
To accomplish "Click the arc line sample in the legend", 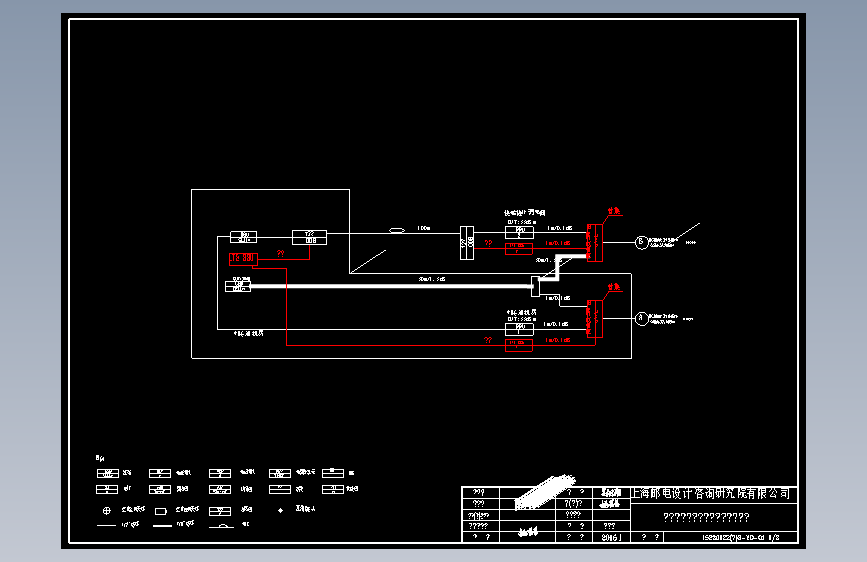I will pyautogui.click(x=221, y=525).
